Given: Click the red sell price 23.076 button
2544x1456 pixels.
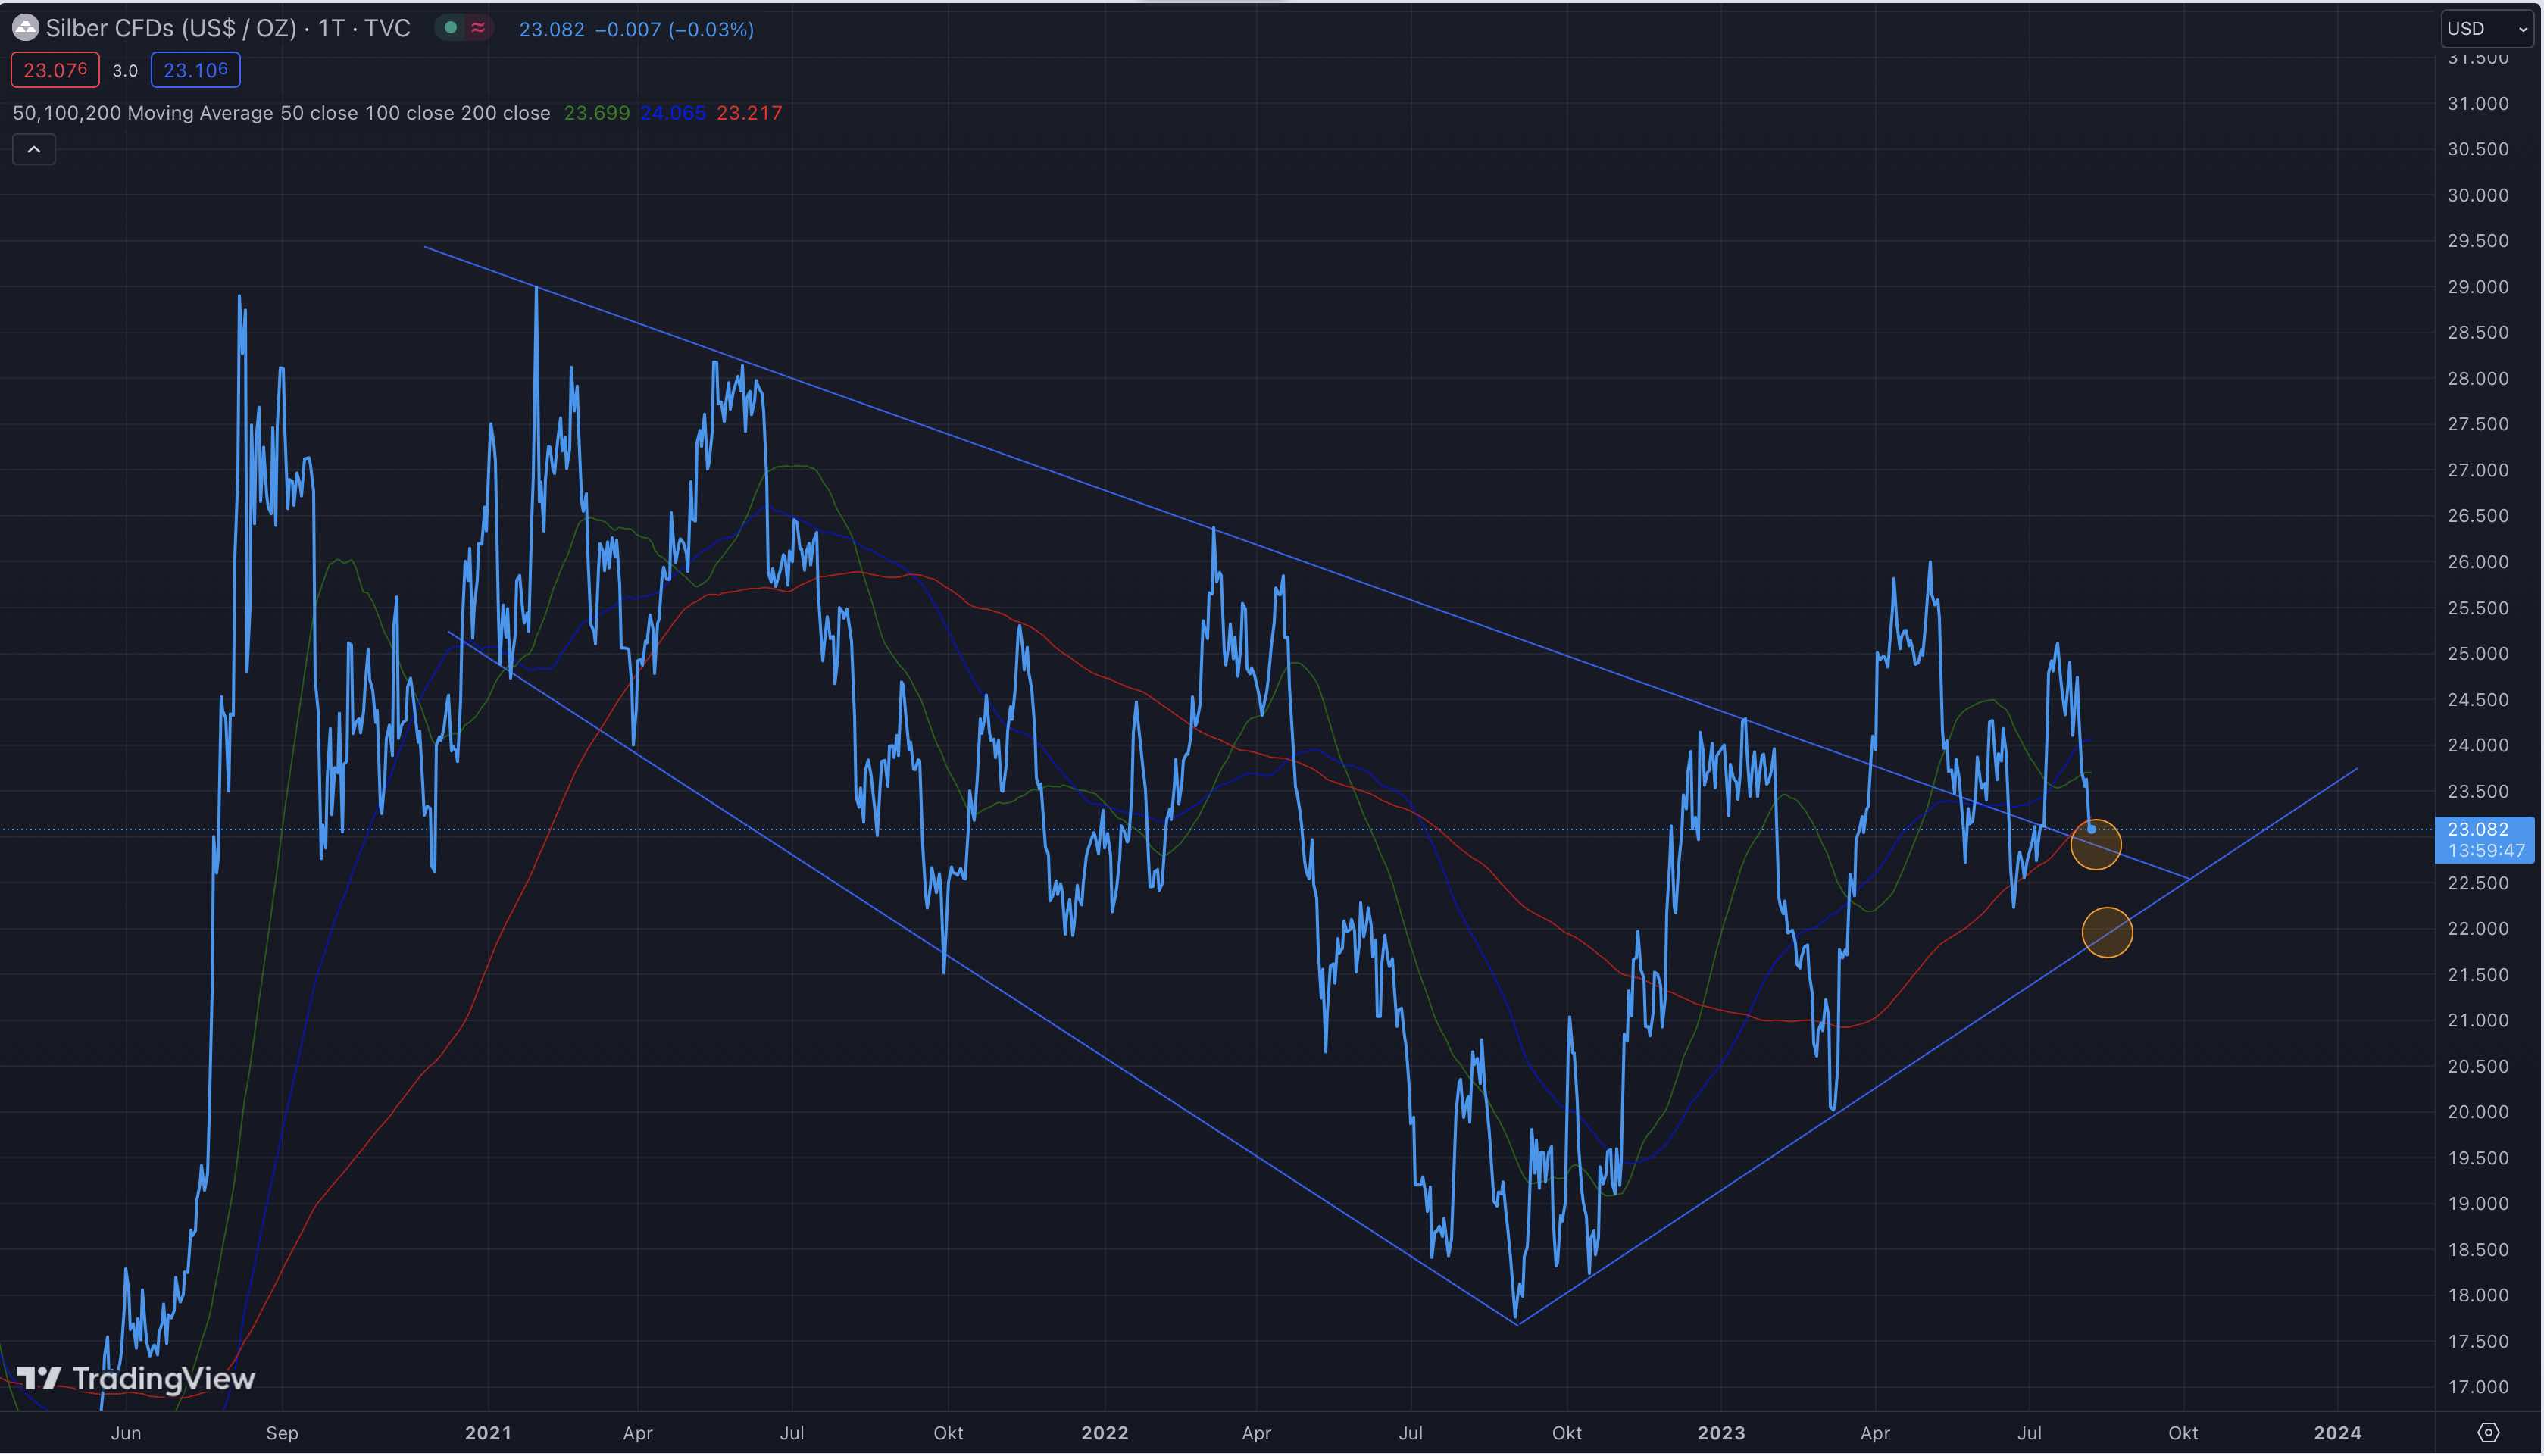Looking at the screenshot, I should (x=55, y=70).
